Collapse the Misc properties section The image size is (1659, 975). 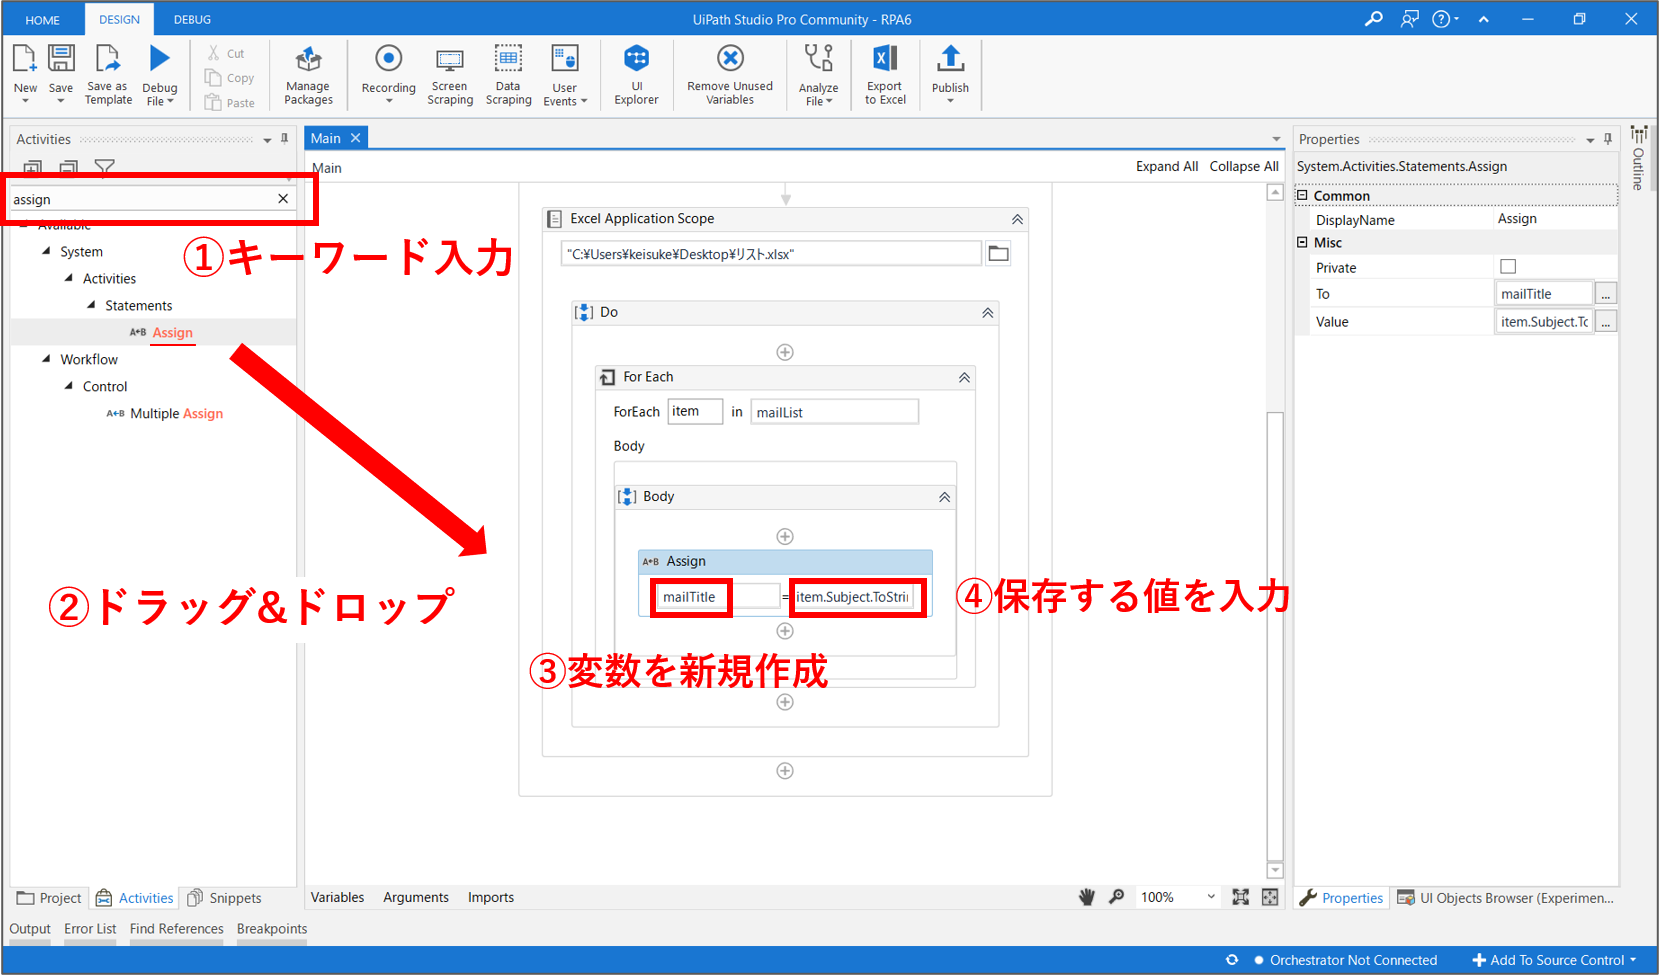(1302, 243)
